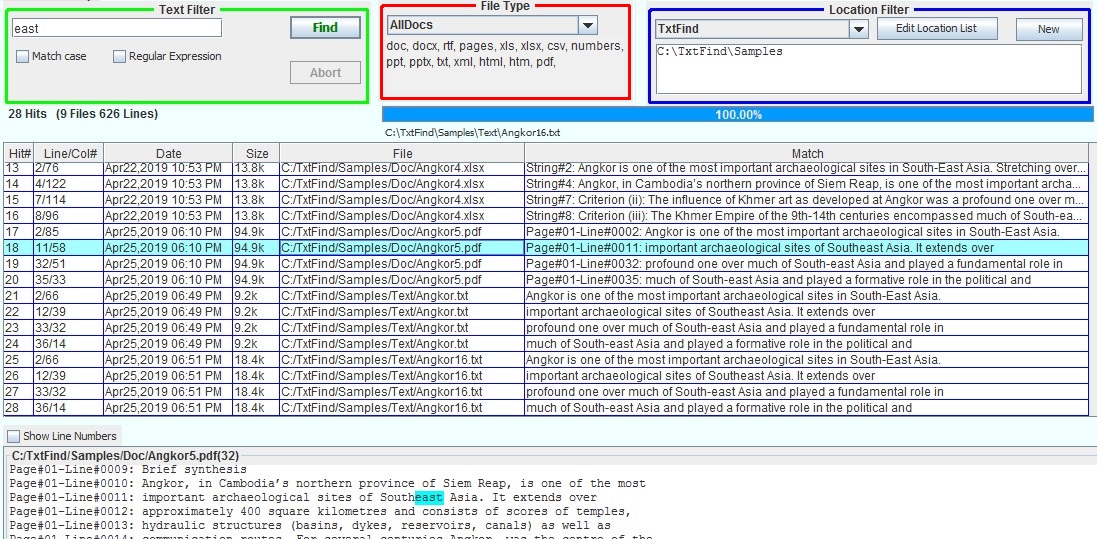Image resolution: width=1097 pixels, height=539 pixels.
Task: Sort results by the Match column header
Action: tap(807, 153)
